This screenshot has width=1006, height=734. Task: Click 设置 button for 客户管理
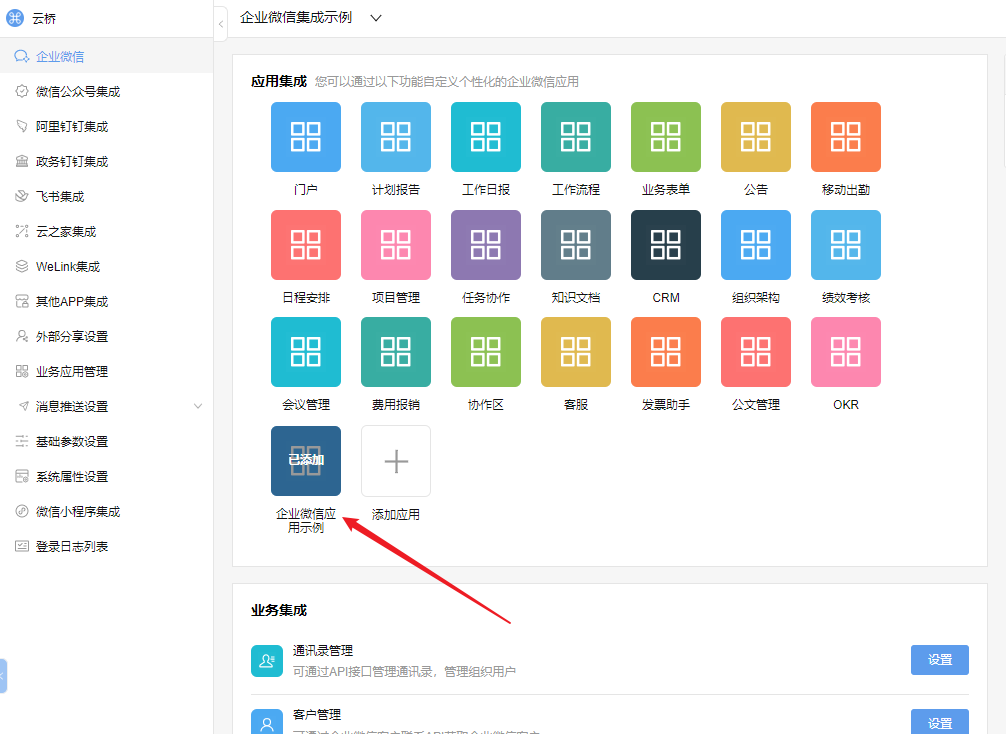(x=939, y=722)
